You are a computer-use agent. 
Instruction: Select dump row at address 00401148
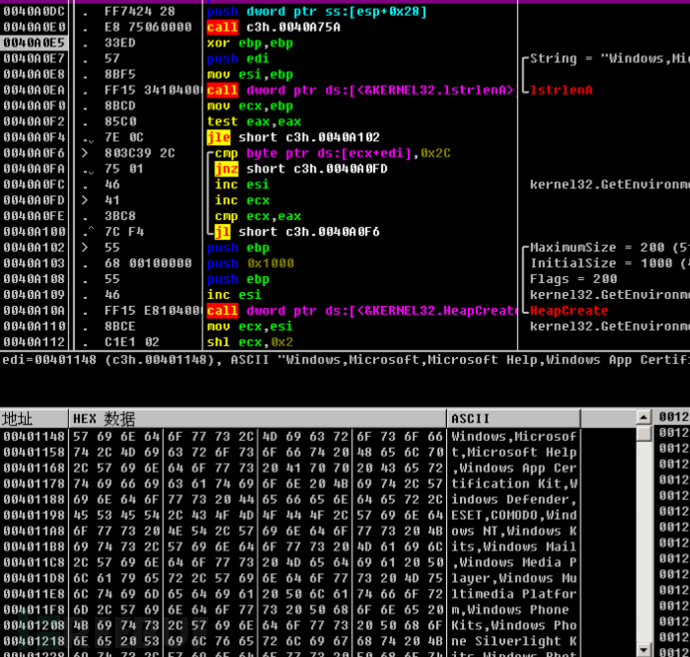point(34,437)
